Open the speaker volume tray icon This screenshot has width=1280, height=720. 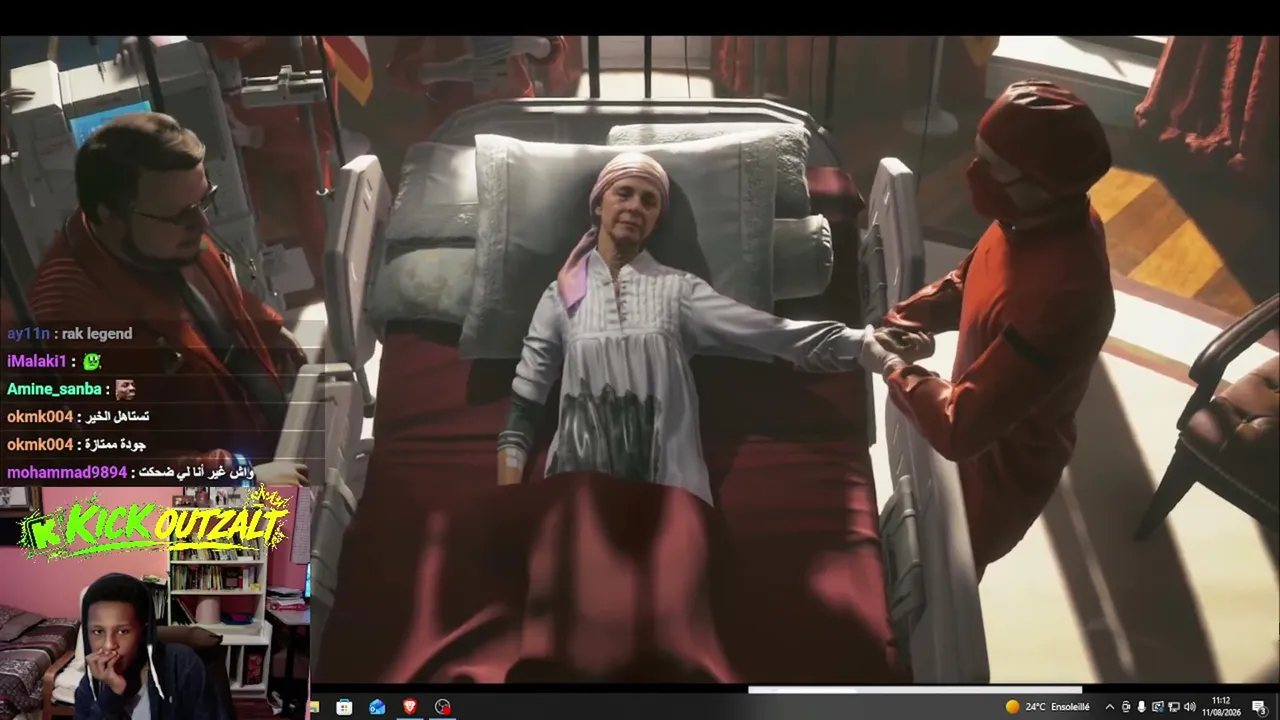tap(1190, 707)
